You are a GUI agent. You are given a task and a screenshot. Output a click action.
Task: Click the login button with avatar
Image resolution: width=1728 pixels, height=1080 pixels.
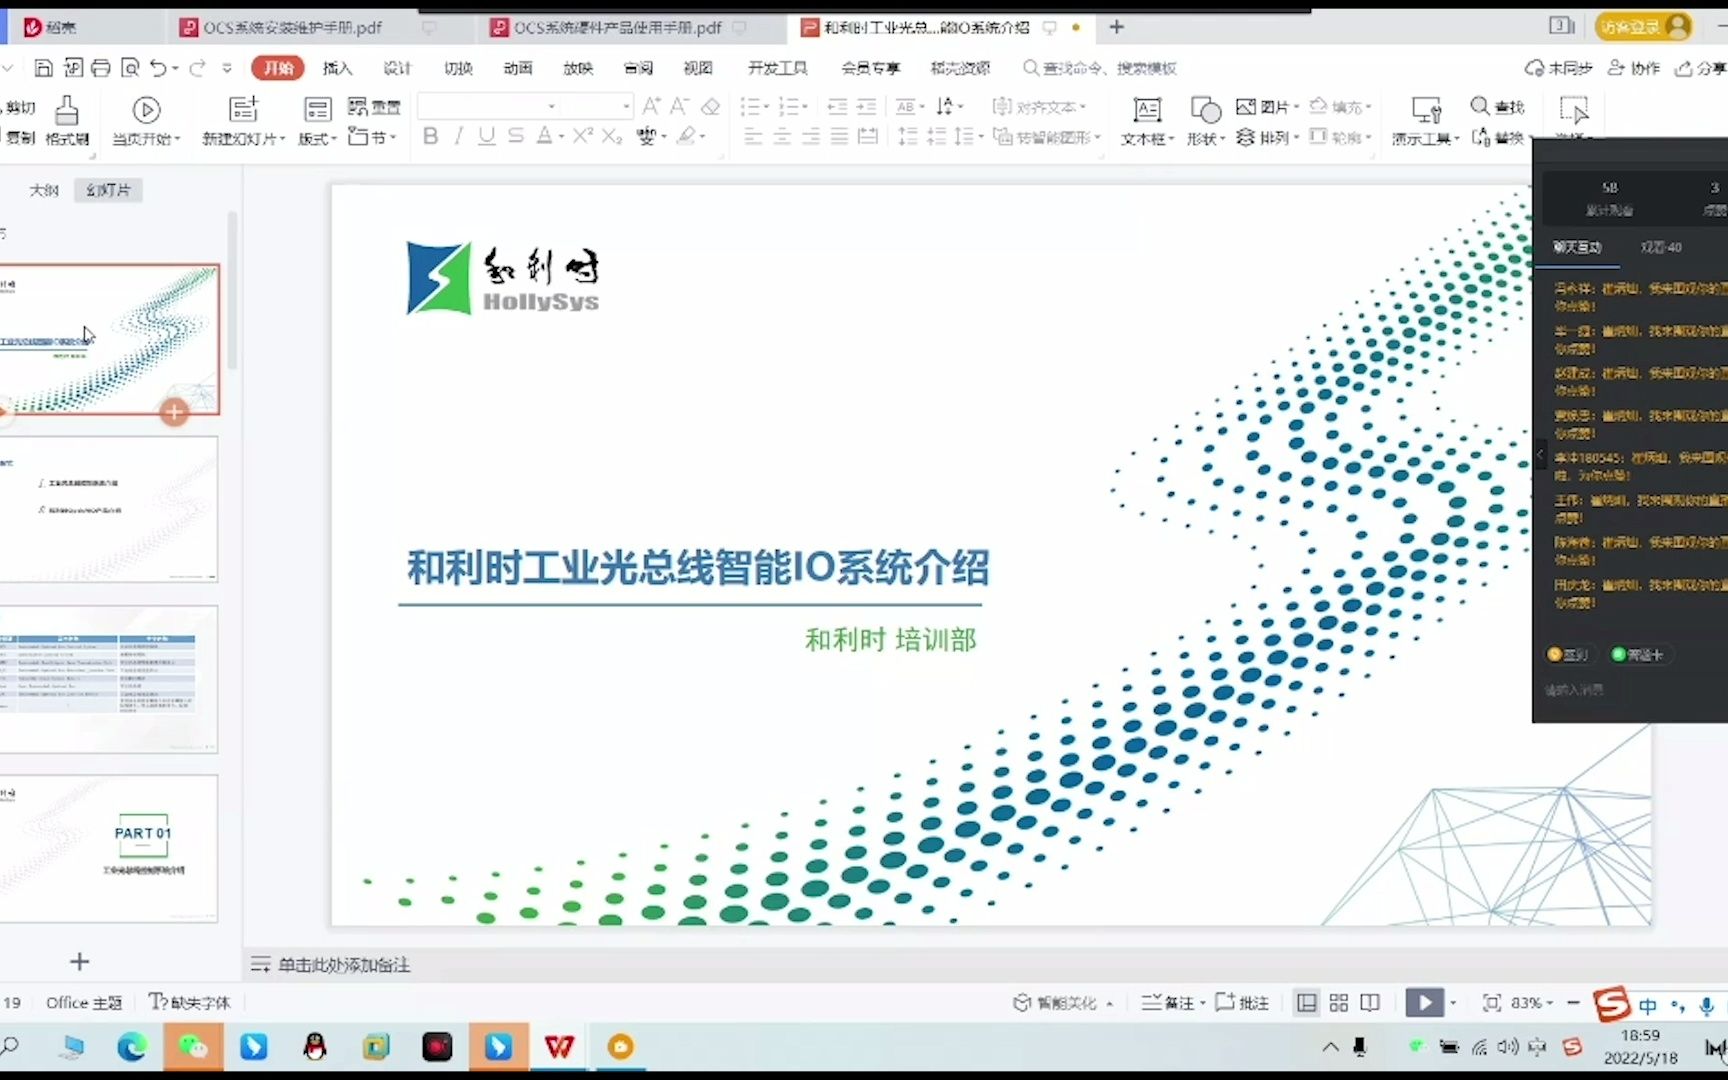[1643, 27]
